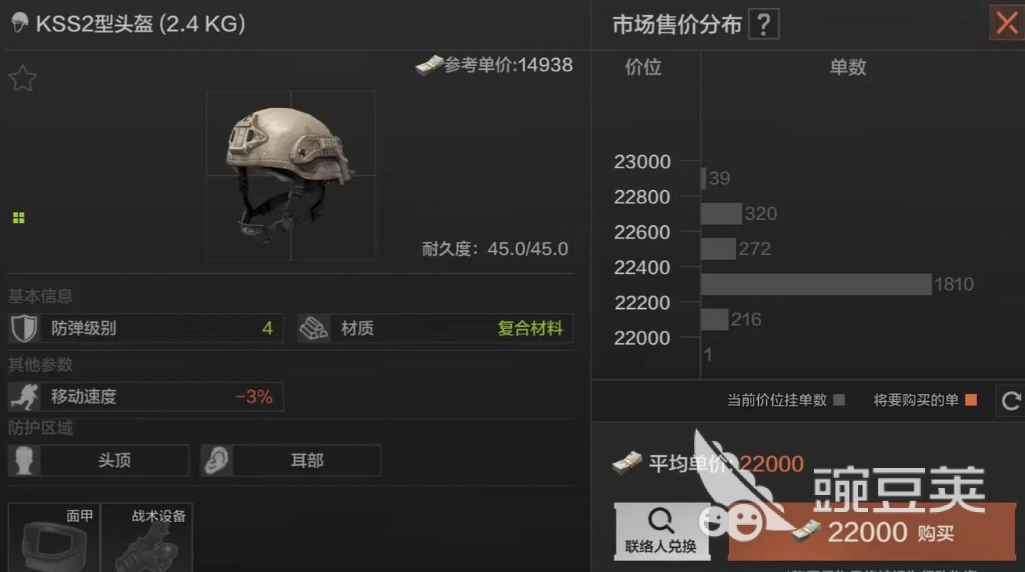This screenshot has height=572, width=1025.
Task: Open the 面甲 attachment slot
Action: click(54, 537)
